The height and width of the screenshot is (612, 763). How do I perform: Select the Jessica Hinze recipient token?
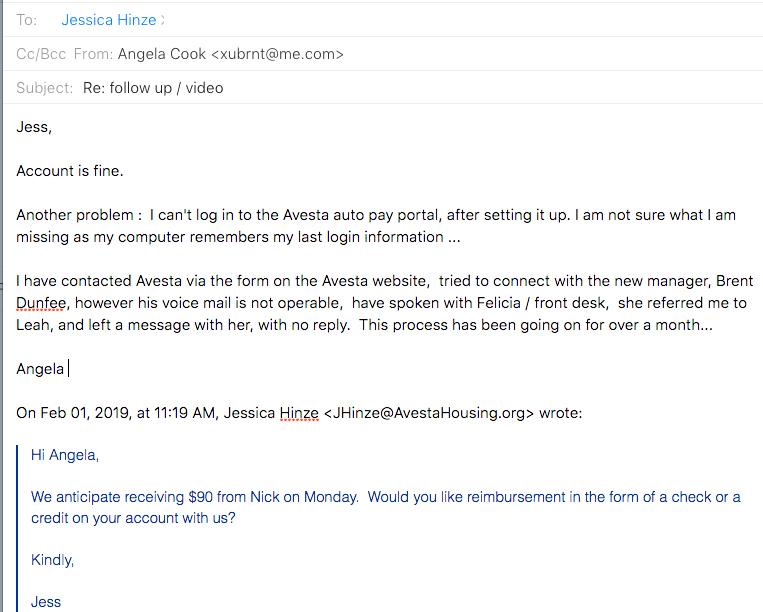click(x=109, y=20)
